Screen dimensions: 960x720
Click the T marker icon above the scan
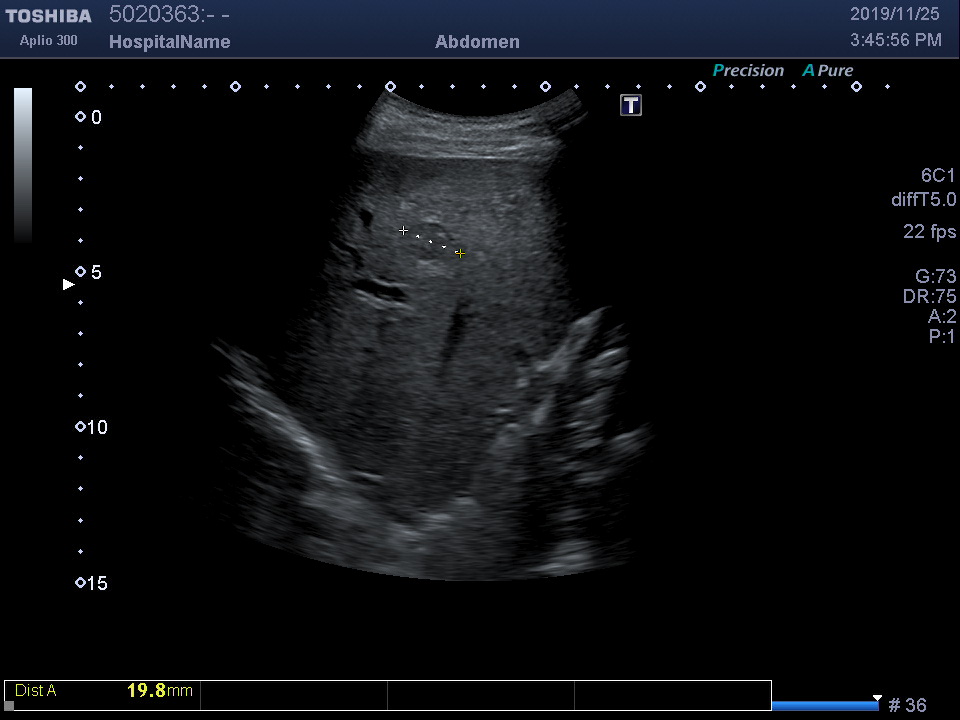coord(631,105)
